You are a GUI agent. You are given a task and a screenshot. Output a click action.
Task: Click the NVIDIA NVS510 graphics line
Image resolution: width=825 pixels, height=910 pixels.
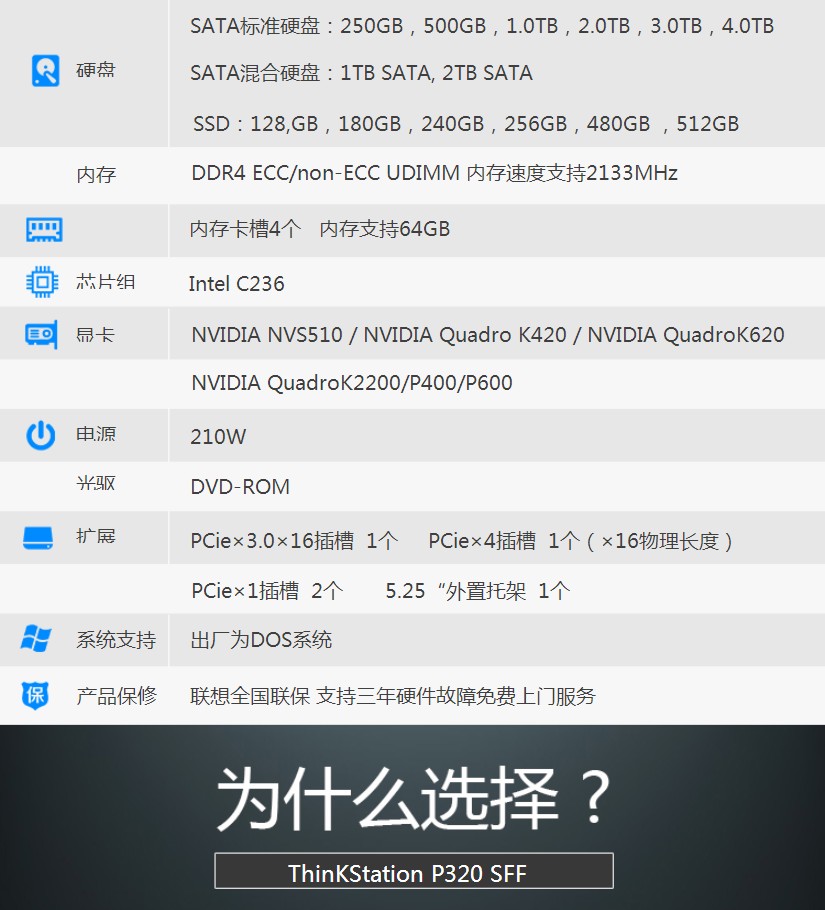pos(488,335)
